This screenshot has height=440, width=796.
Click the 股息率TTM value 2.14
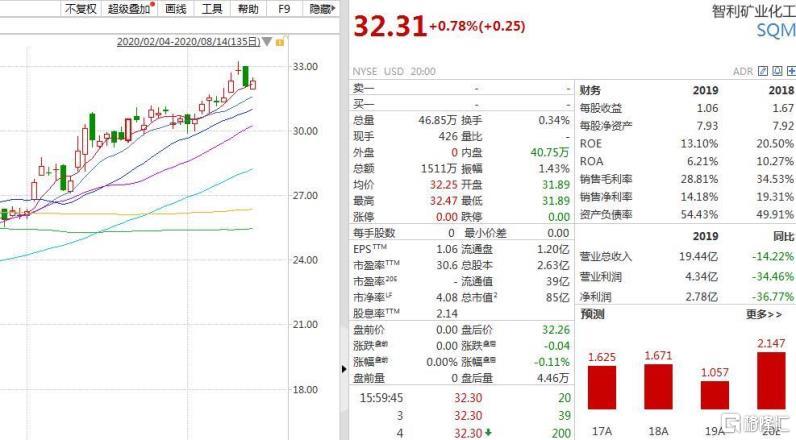tap(447, 314)
